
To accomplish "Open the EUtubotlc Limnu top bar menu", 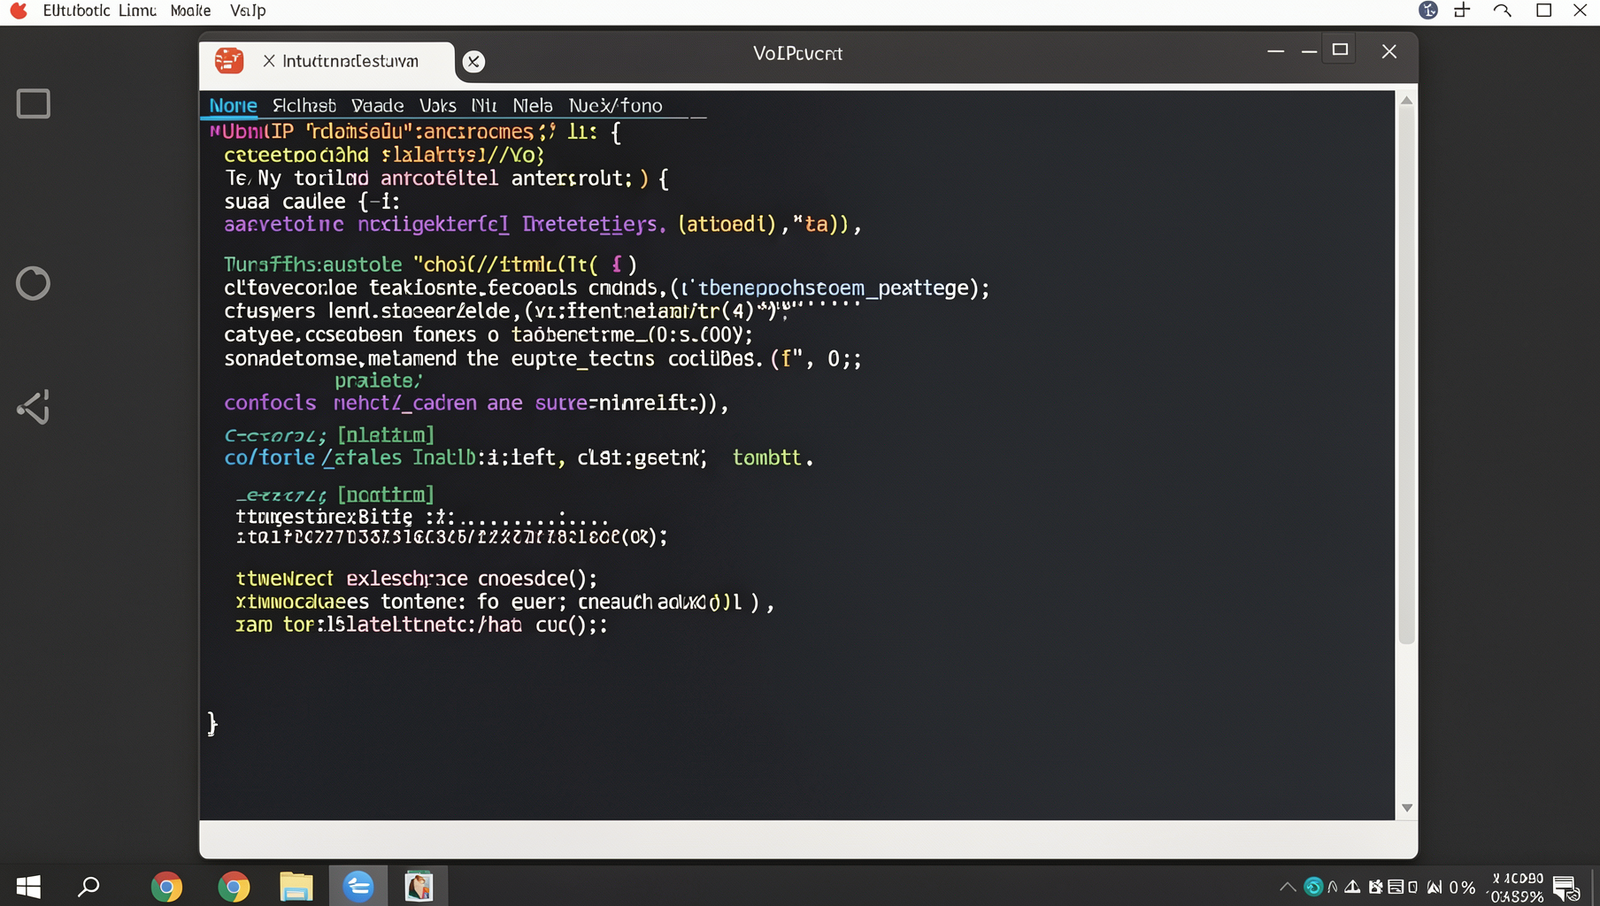I will 99,10.
